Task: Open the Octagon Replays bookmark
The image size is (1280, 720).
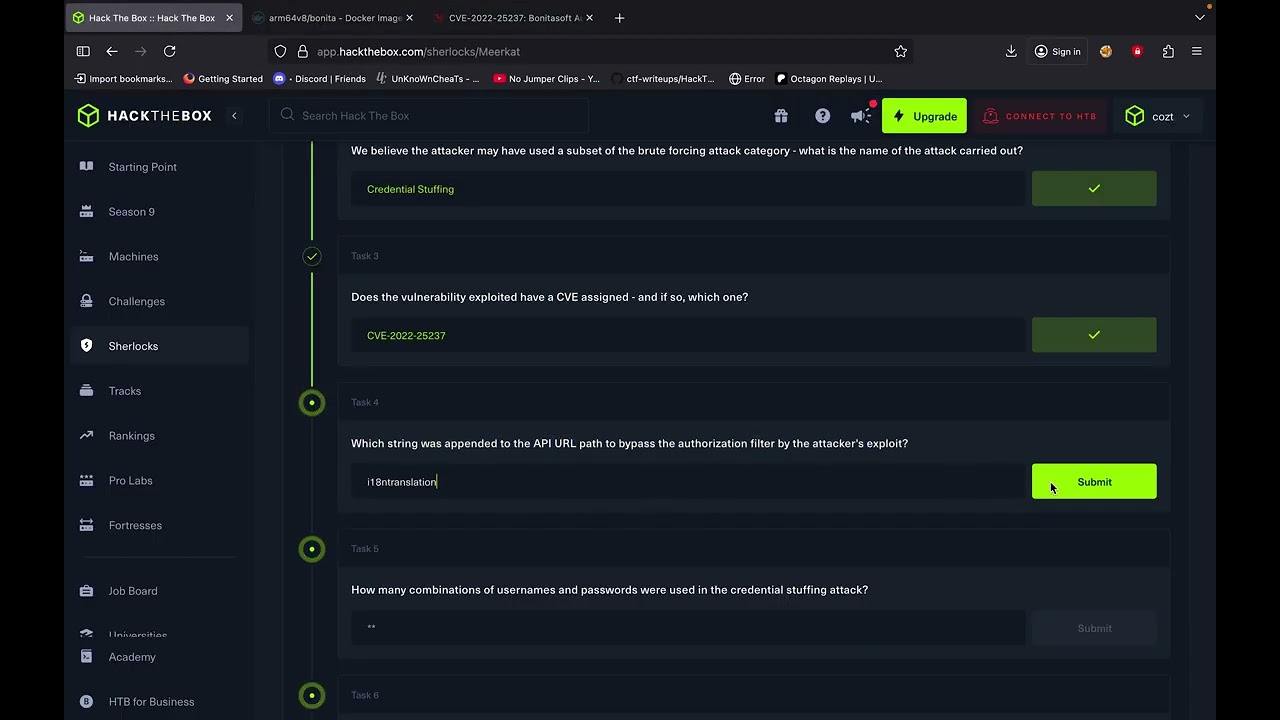Action: pos(829,79)
